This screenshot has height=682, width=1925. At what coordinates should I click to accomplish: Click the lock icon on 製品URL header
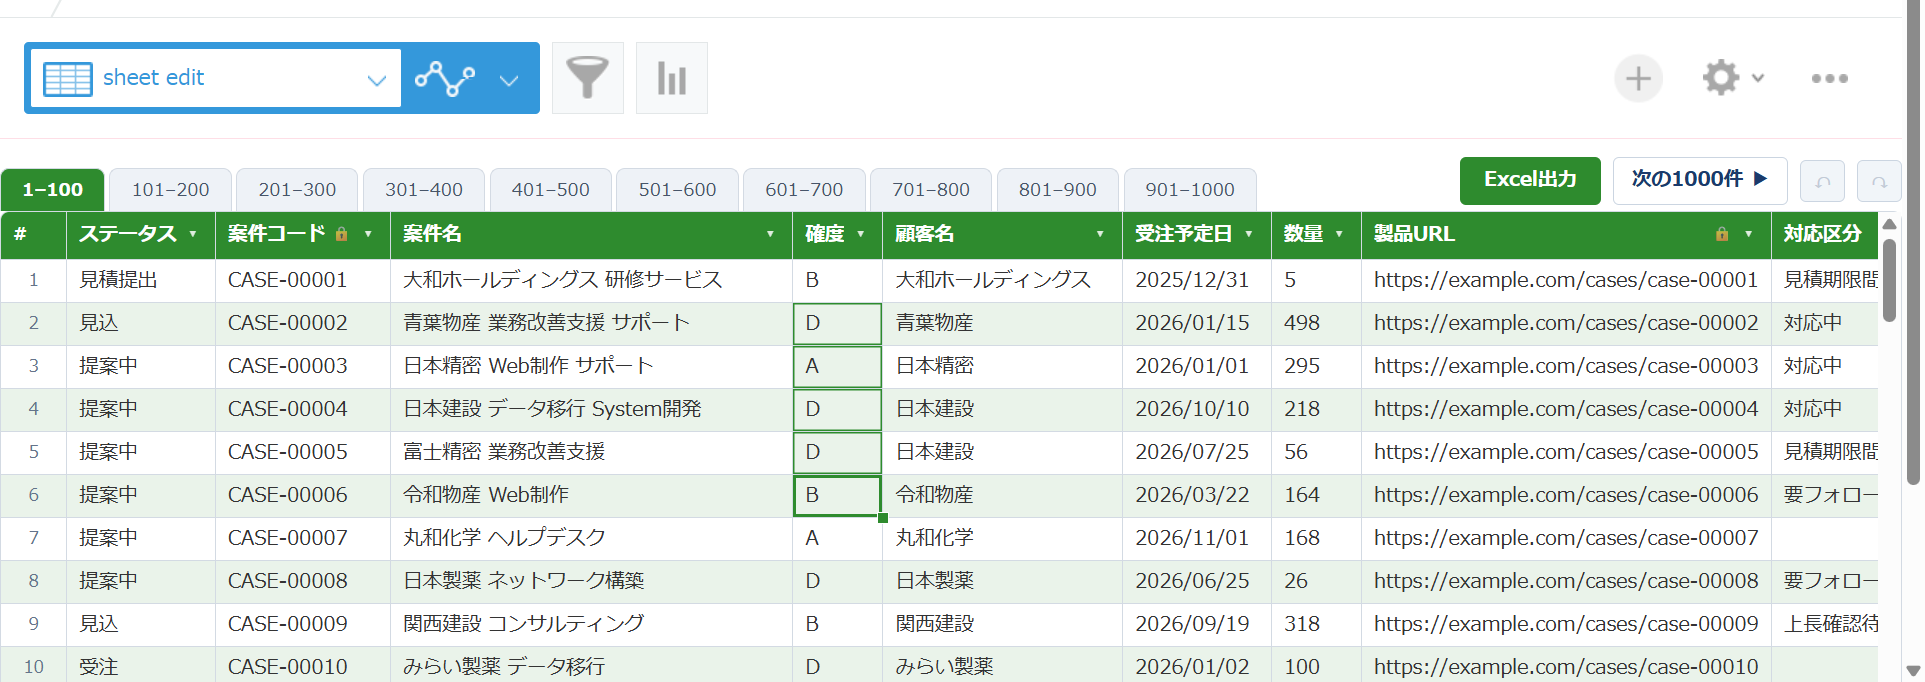pos(1722,234)
